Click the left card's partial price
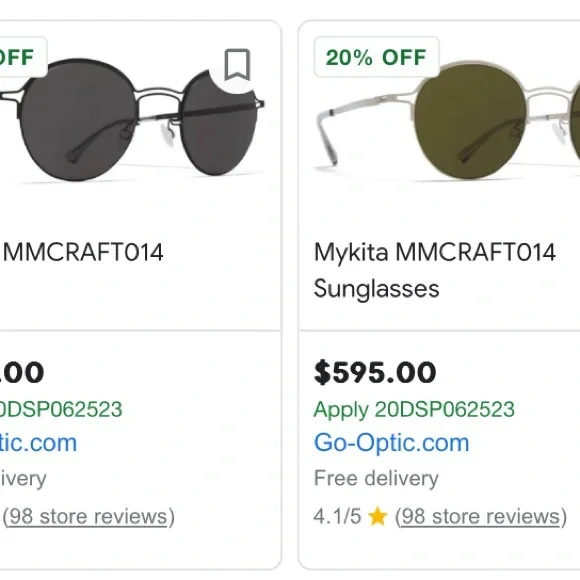 (x=22, y=372)
